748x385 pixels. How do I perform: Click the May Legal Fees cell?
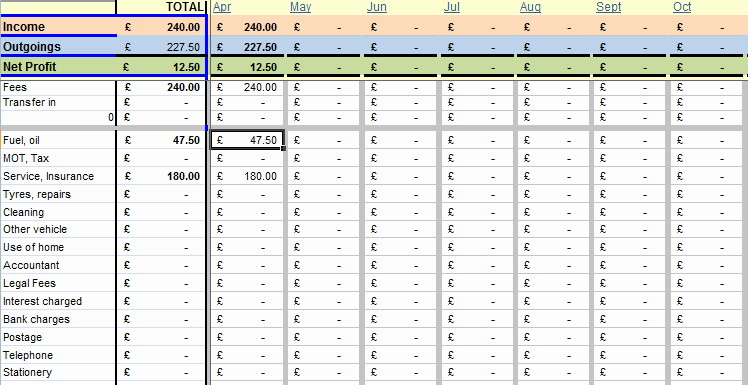click(324, 283)
